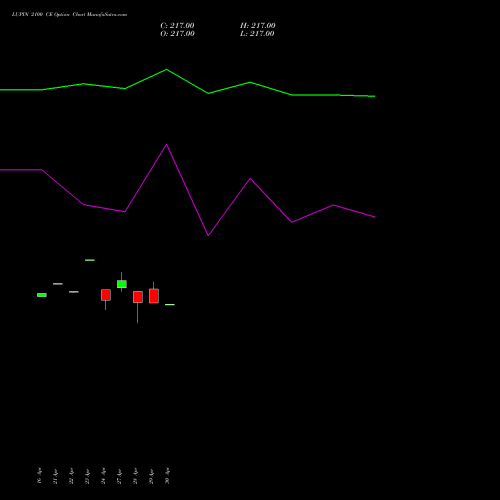Click the 'L: 217.00' low value
The height and width of the screenshot is (500, 500).
click(257, 34)
